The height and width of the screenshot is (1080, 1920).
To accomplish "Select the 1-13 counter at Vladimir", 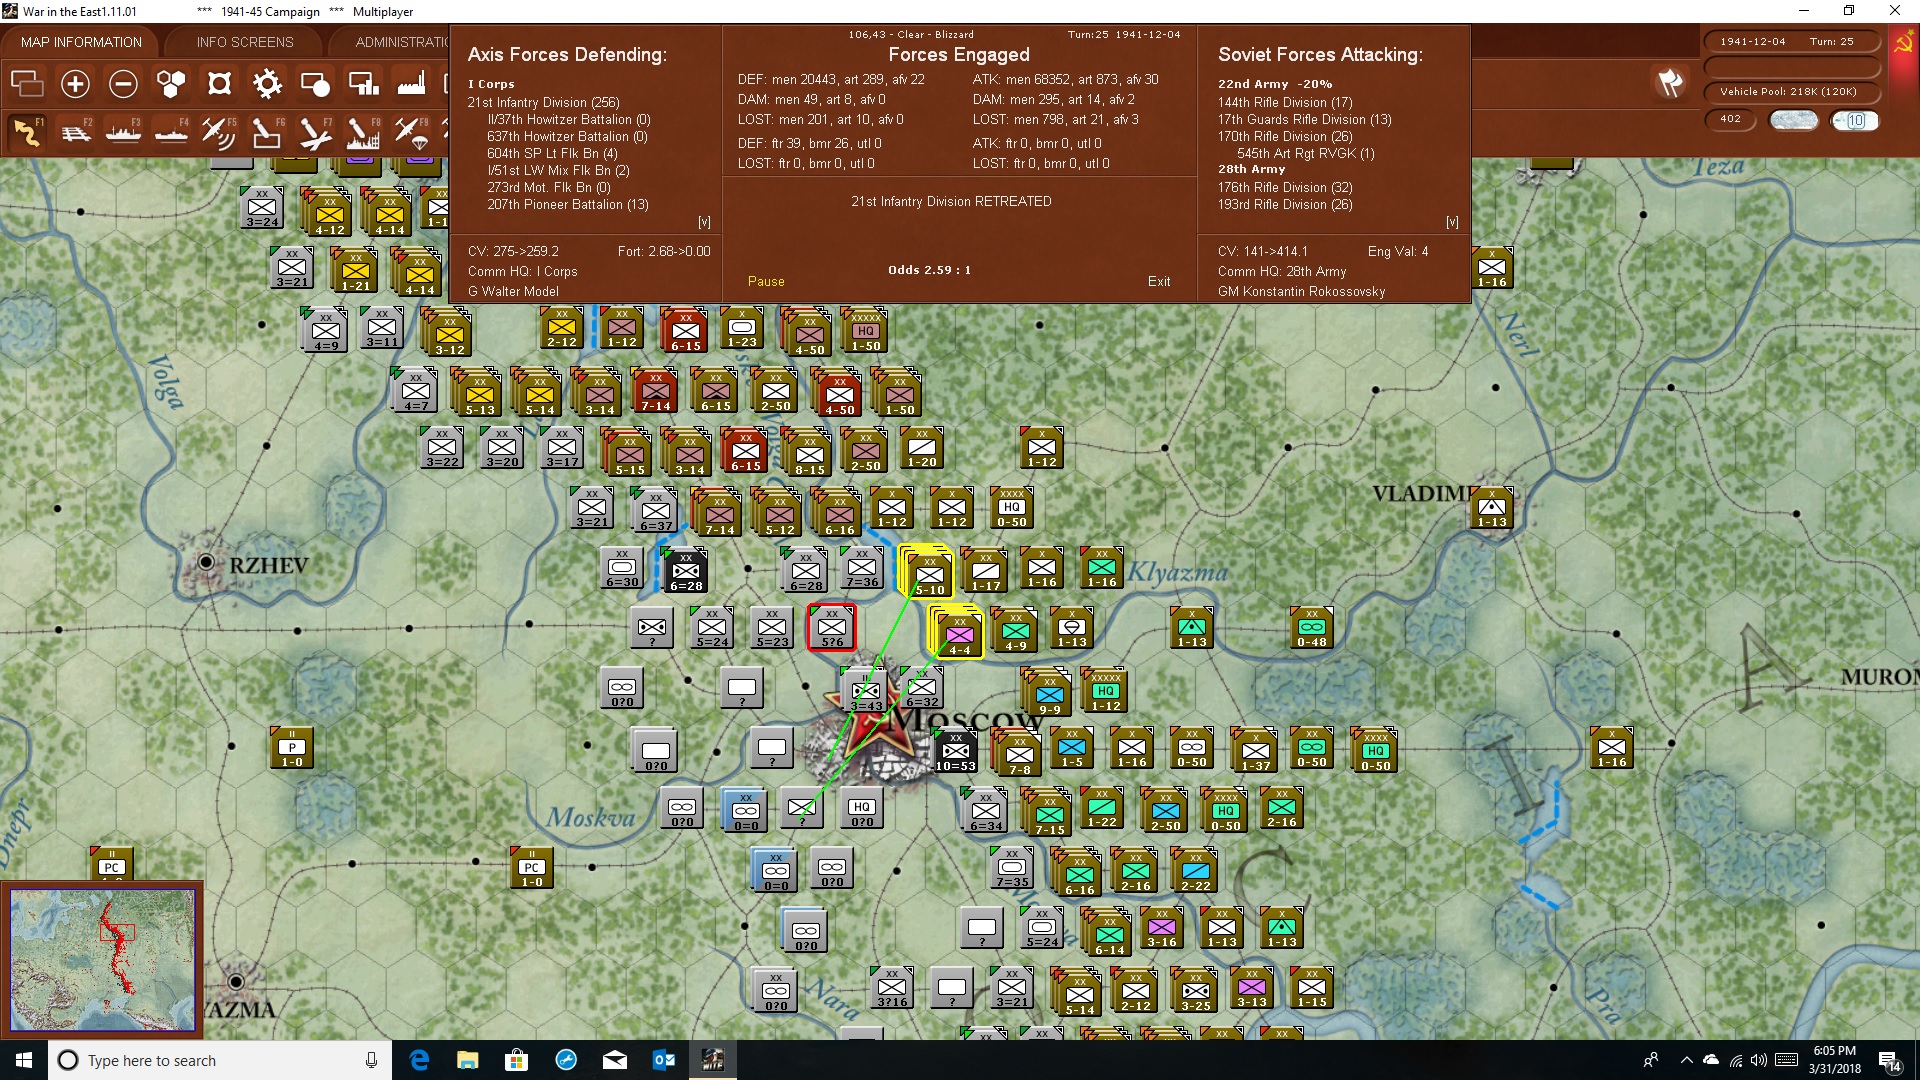I will pyautogui.click(x=1492, y=508).
